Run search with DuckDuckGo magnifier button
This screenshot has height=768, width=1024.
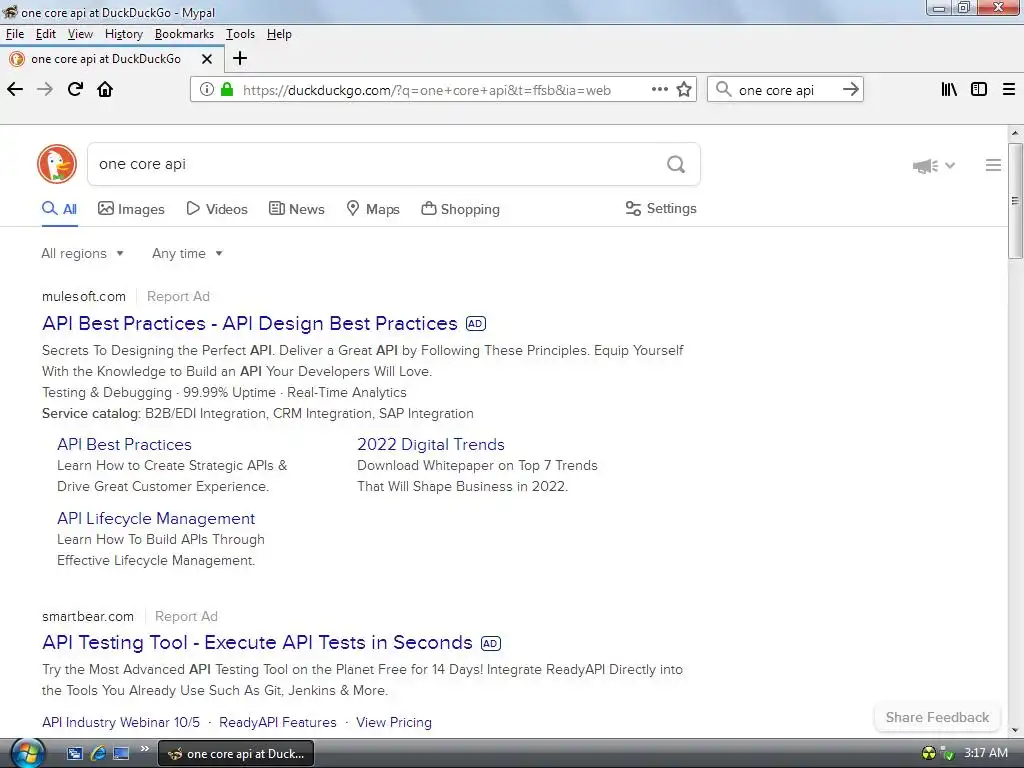tap(676, 164)
